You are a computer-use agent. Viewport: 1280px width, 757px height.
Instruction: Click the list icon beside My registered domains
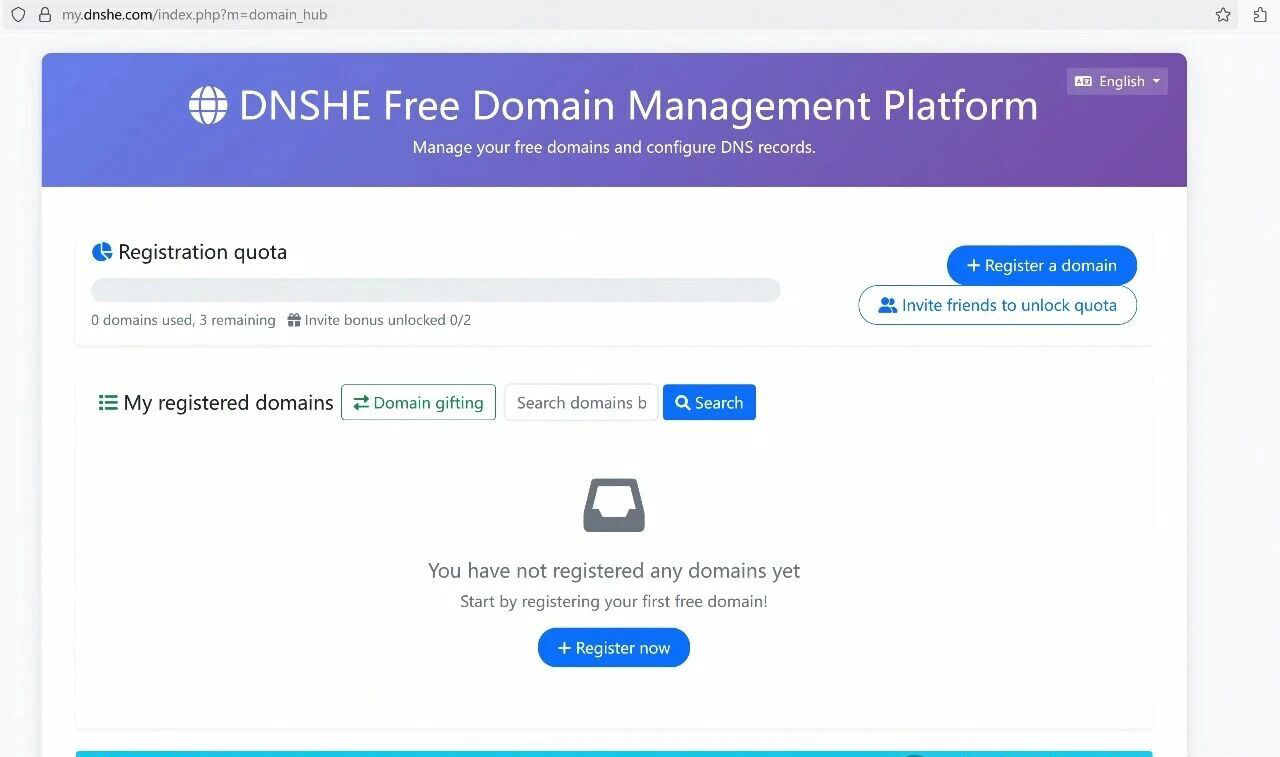click(x=108, y=403)
